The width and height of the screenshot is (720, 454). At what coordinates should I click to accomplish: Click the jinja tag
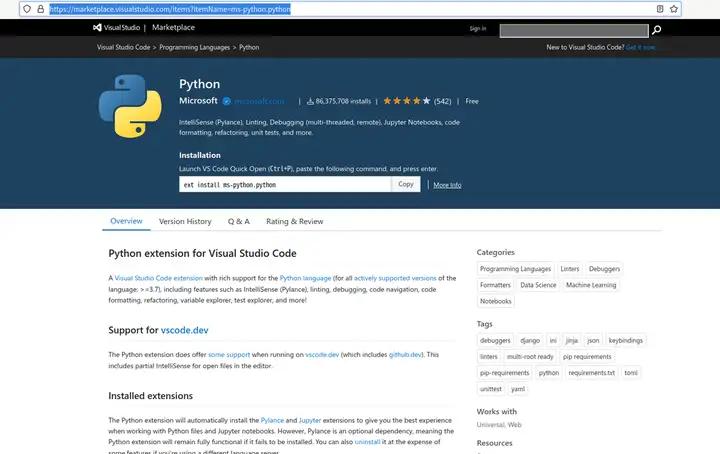[x=571, y=341]
